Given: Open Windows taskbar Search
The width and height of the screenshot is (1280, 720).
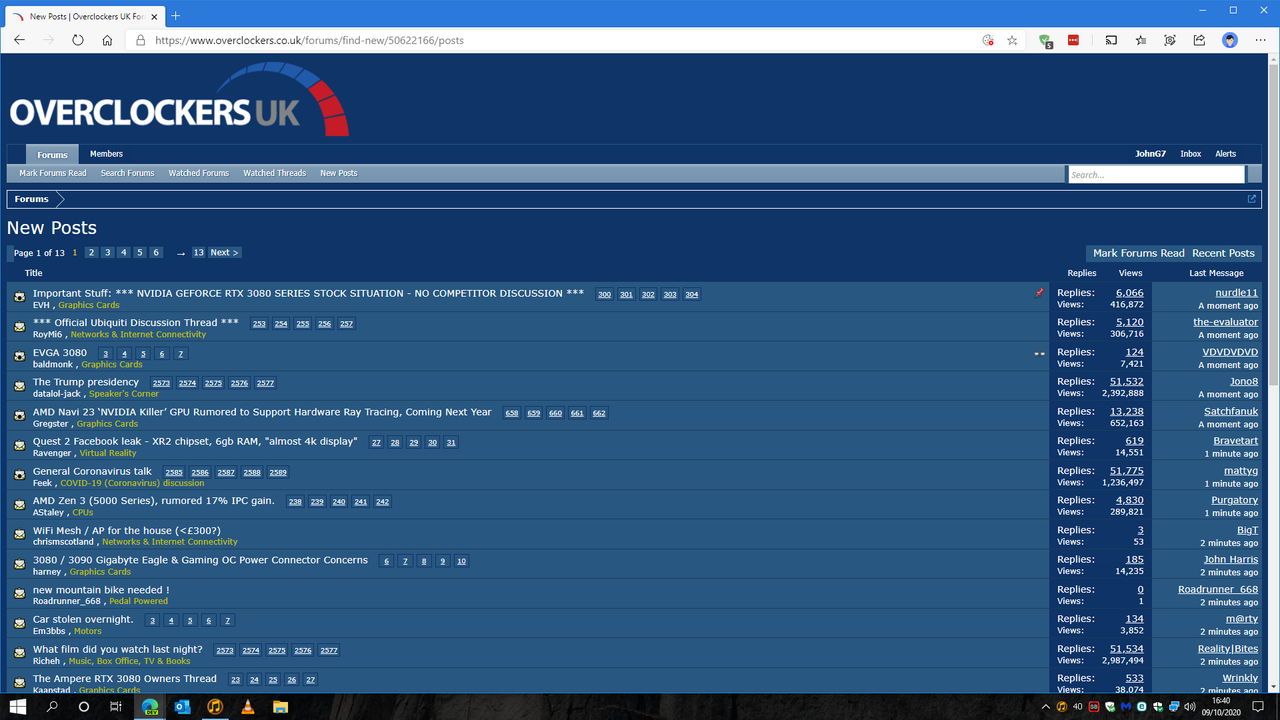Looking at the screenshot, I should [x=52, y=706].
